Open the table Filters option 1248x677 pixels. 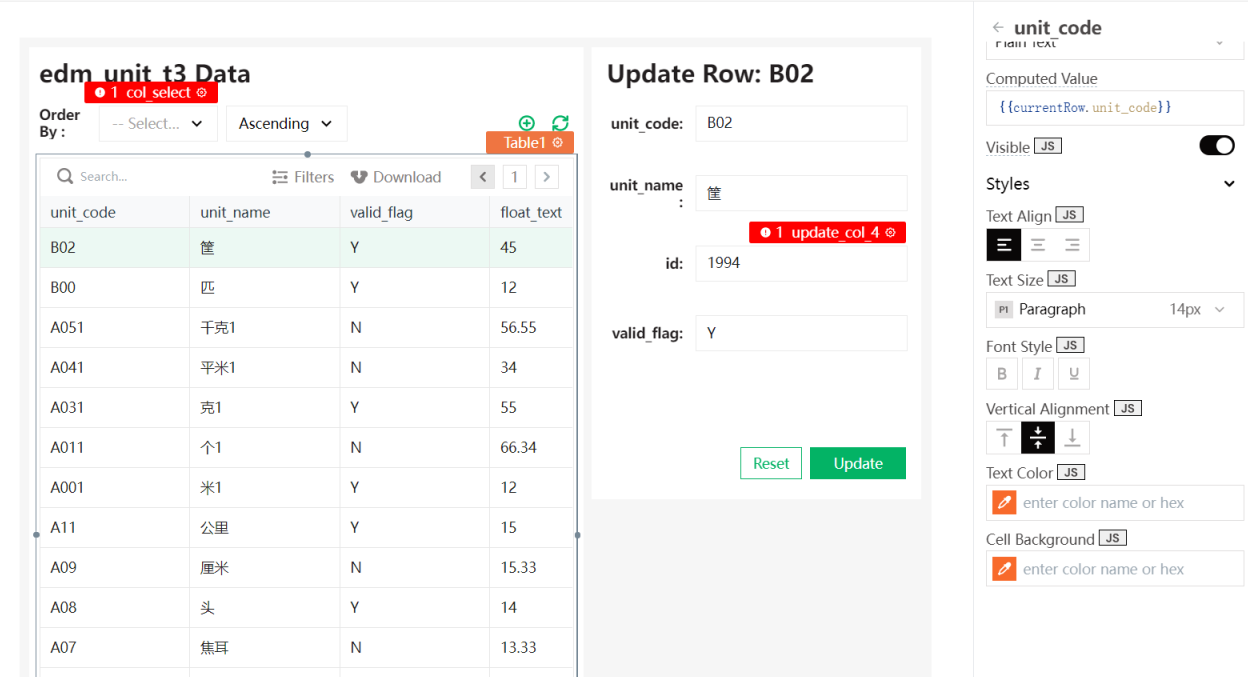303,177
